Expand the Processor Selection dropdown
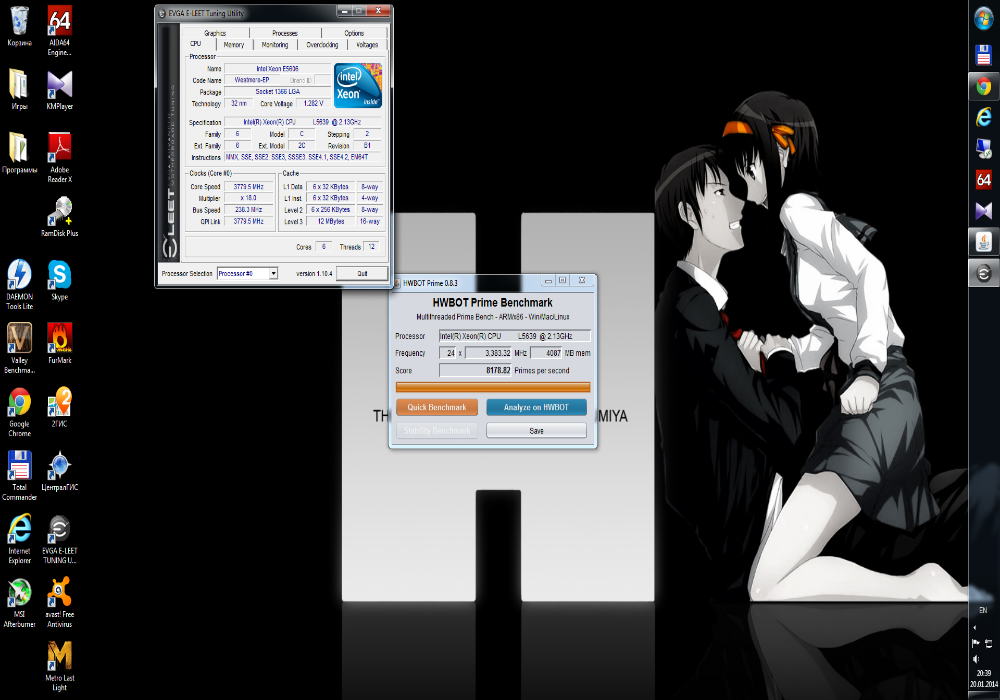Viewport: 1000px width, 700px height. click(x=273, y=273)
